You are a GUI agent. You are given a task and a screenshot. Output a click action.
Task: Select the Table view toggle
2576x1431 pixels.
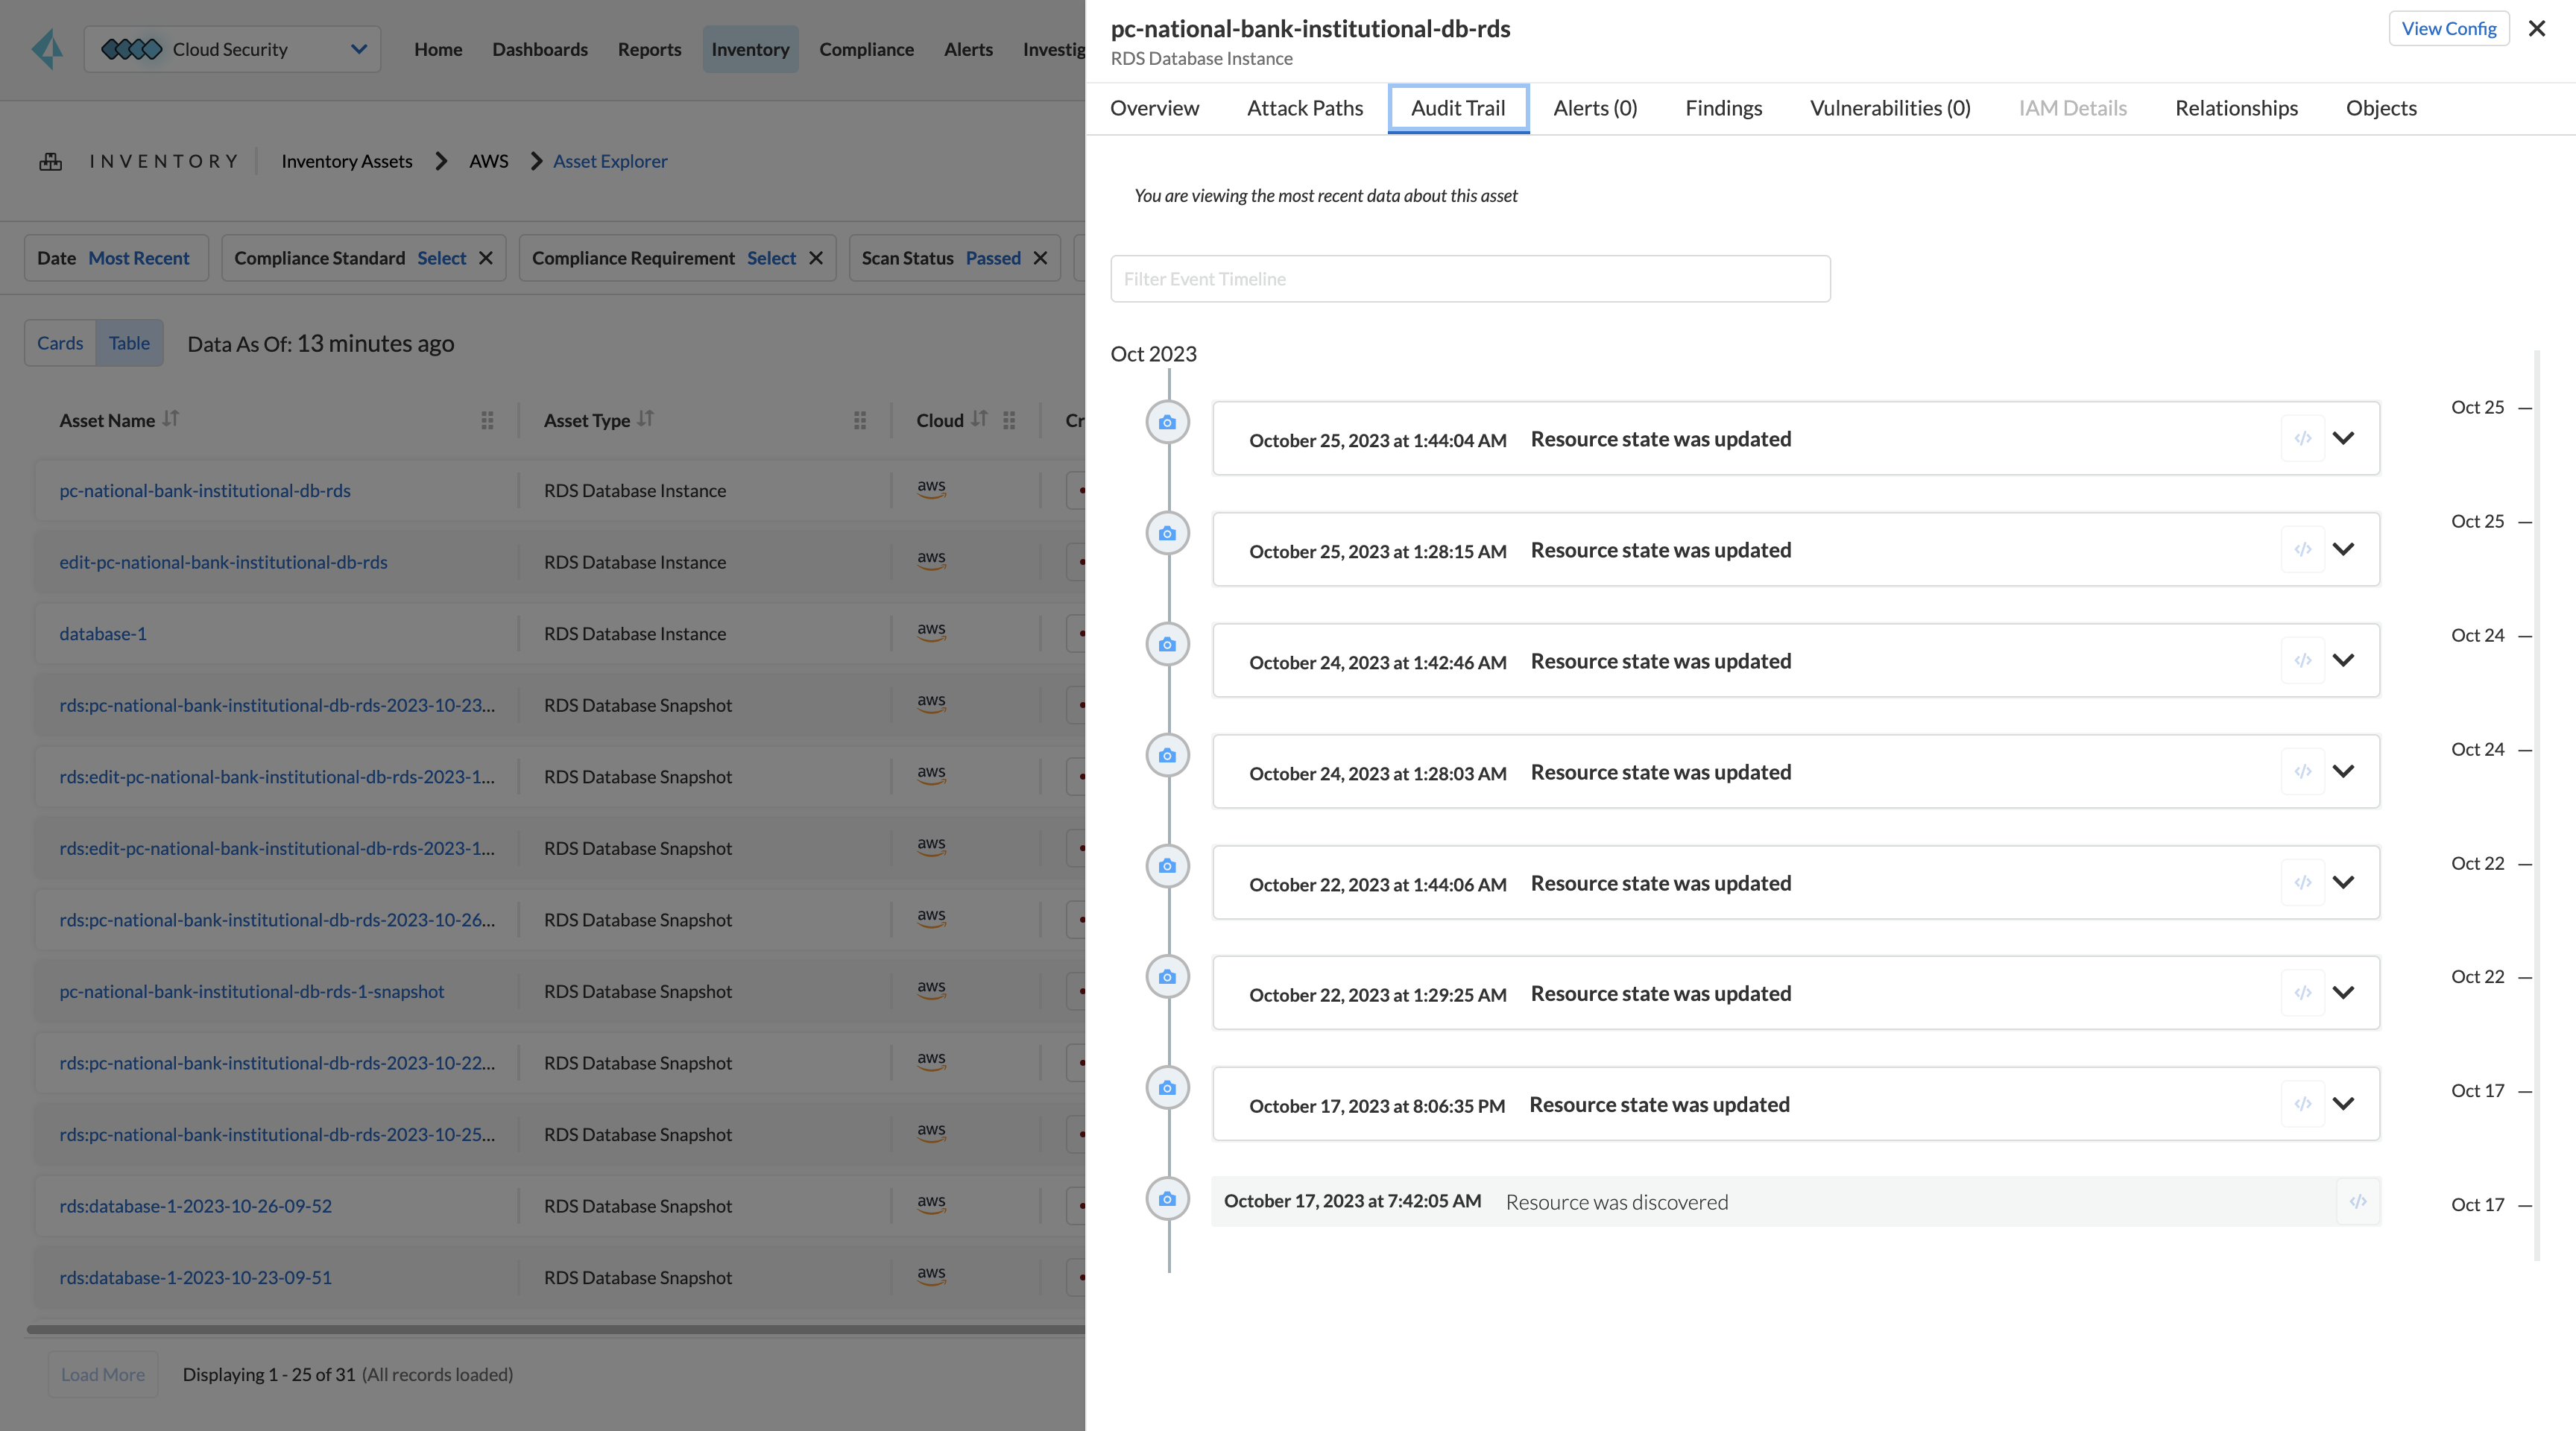(129, 342)
